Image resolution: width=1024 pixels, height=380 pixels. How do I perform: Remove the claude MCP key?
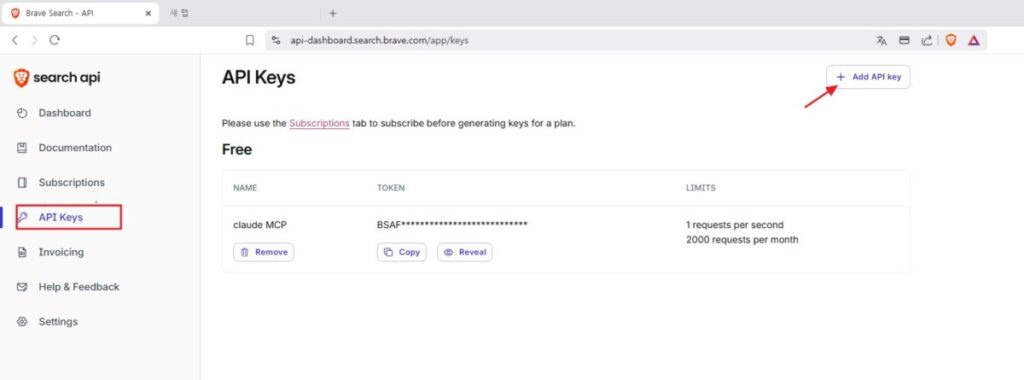coord(264,252)
